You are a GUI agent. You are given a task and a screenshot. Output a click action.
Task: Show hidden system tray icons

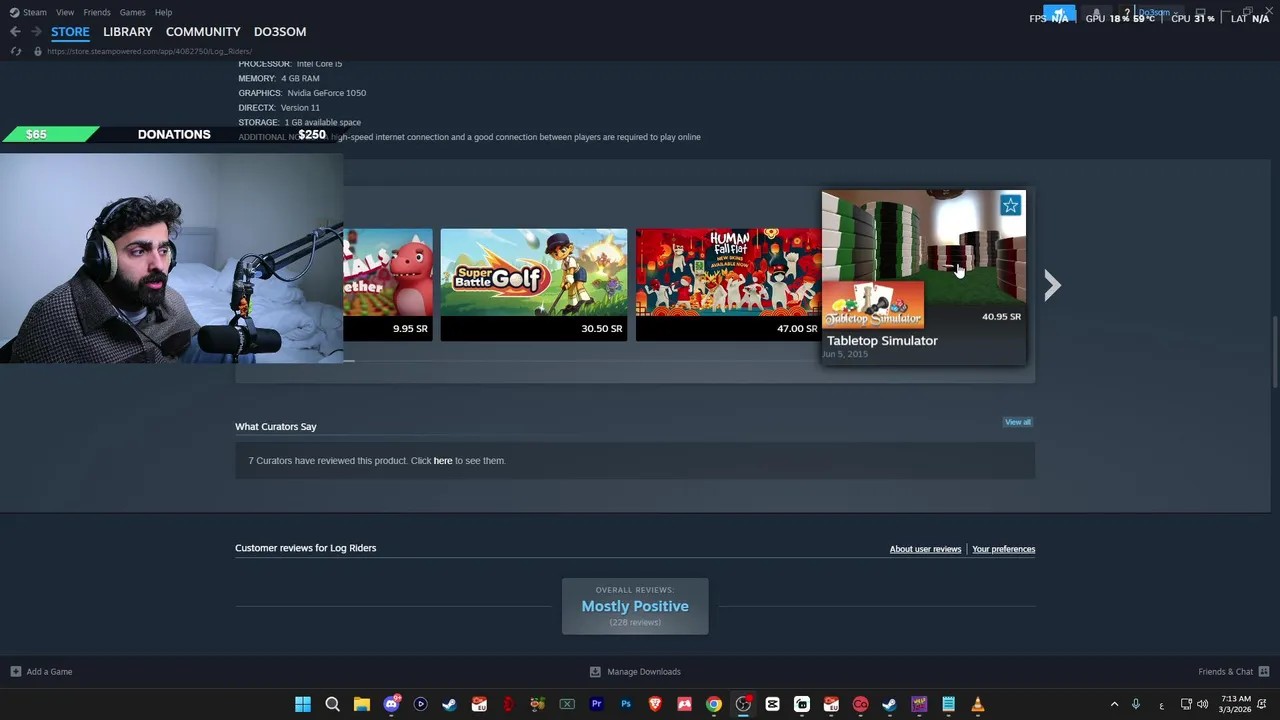coord(1114,705)
